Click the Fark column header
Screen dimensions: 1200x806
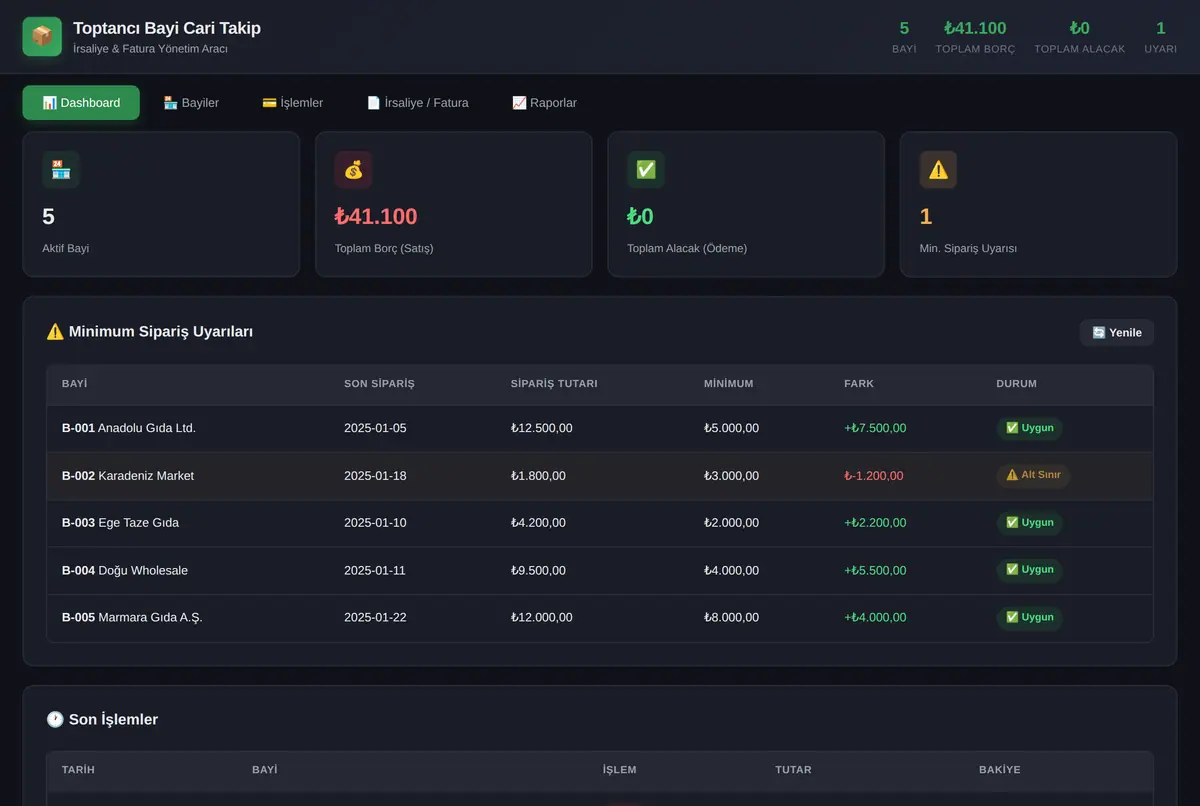[859, 384]
